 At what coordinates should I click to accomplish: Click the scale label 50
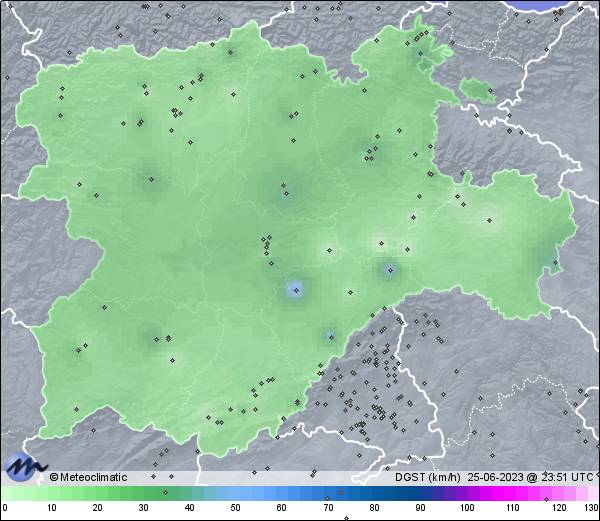(x=235, y=508)
